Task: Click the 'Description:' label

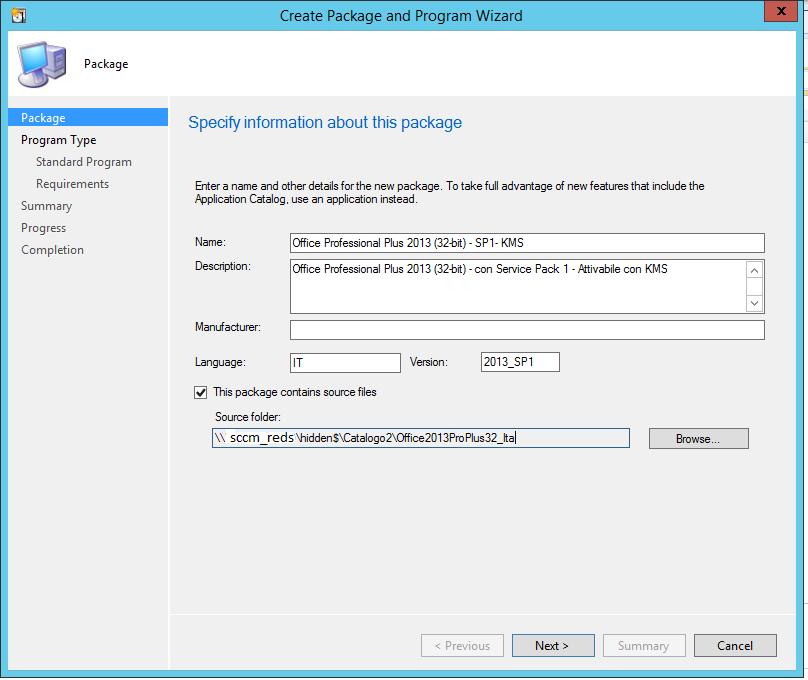Action: click(x=223, y=266)
